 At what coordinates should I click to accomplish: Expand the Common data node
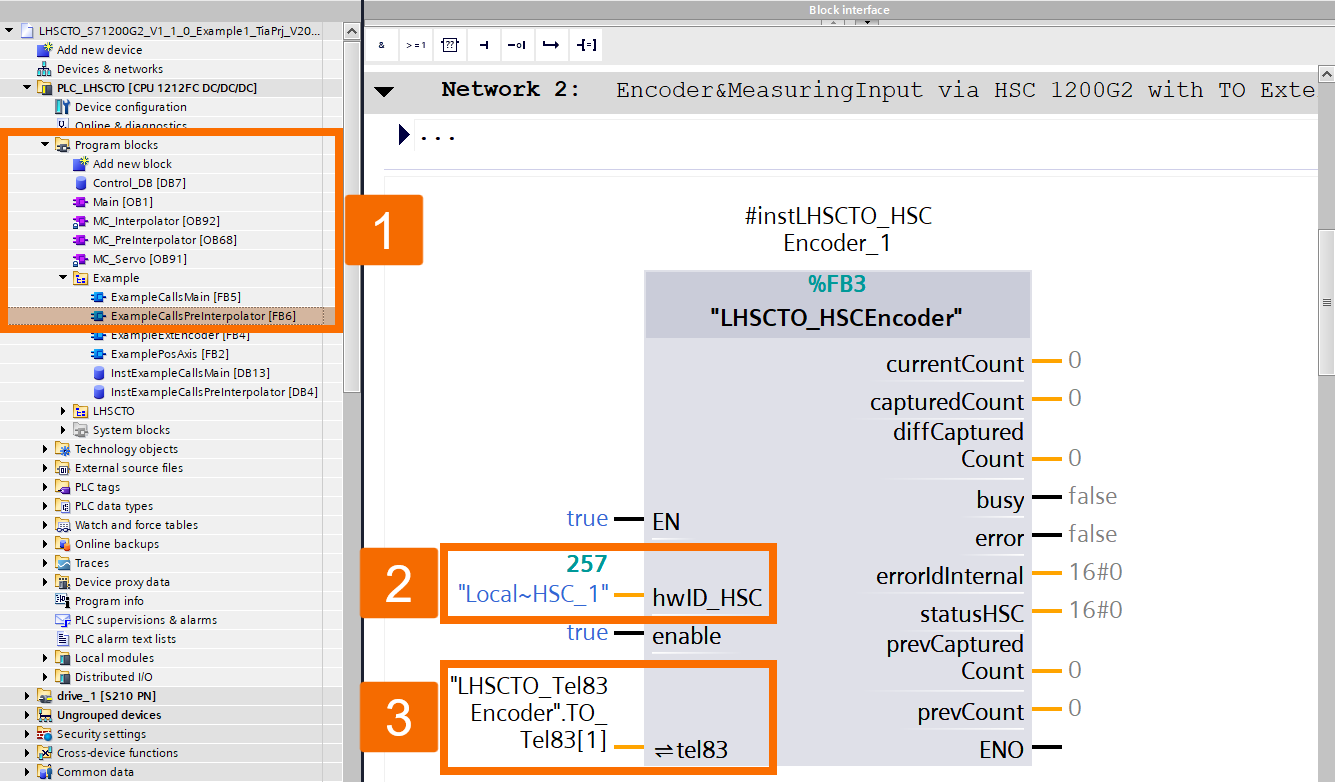point(27,772)
